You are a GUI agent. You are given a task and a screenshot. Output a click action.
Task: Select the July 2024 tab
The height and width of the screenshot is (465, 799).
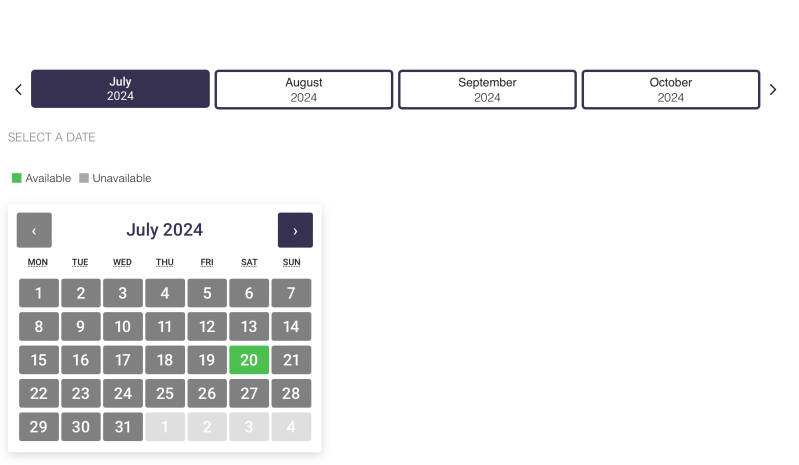(x=120, y=89)
